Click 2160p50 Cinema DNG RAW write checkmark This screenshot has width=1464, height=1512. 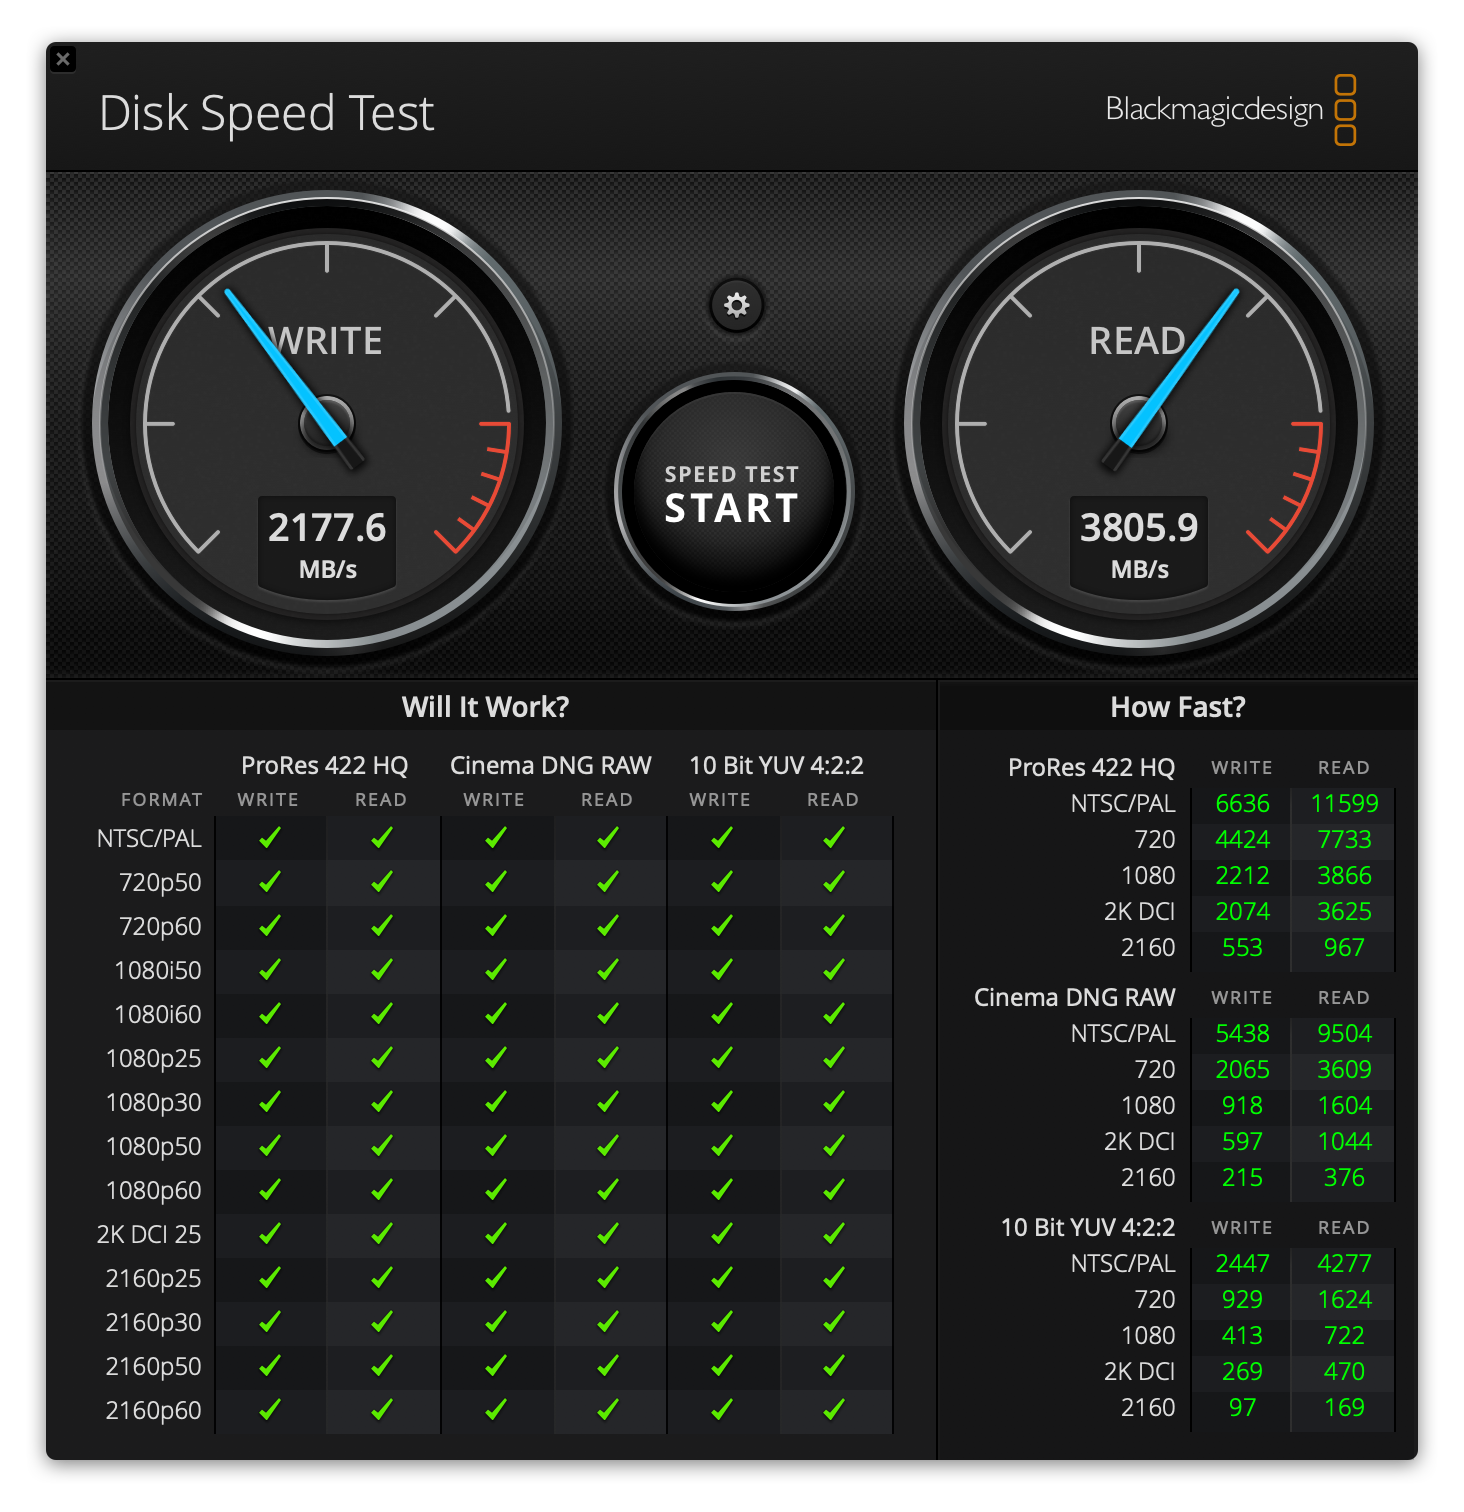click(x=496, y=1366)
